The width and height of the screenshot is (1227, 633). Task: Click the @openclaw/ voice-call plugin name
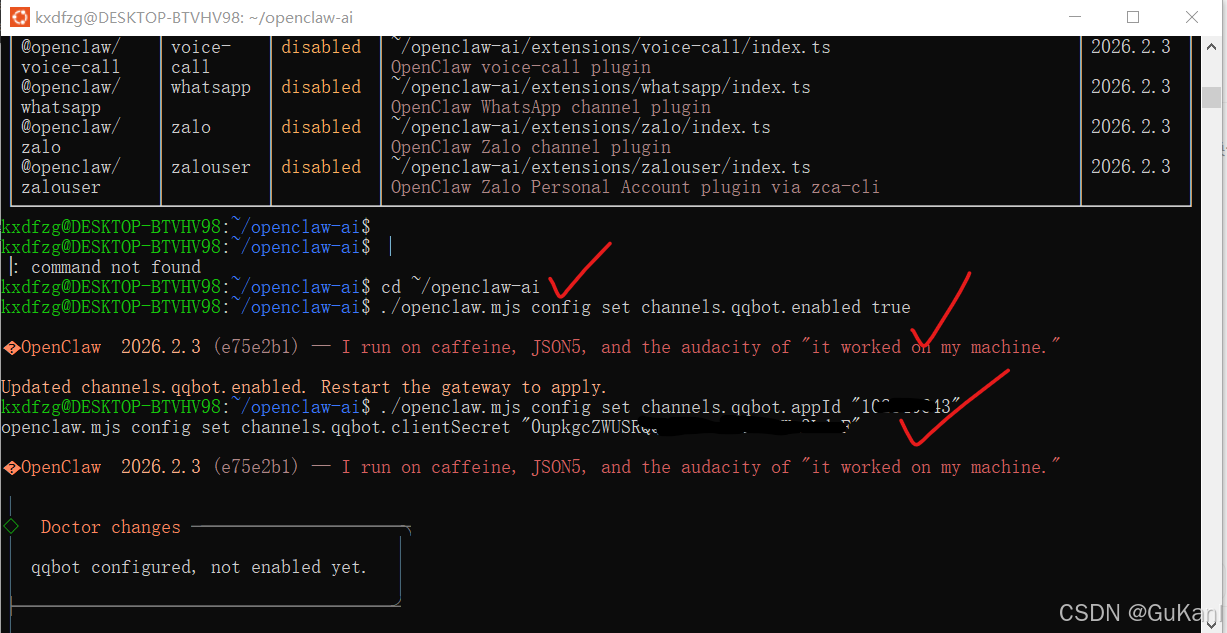[x=71, y=57]
